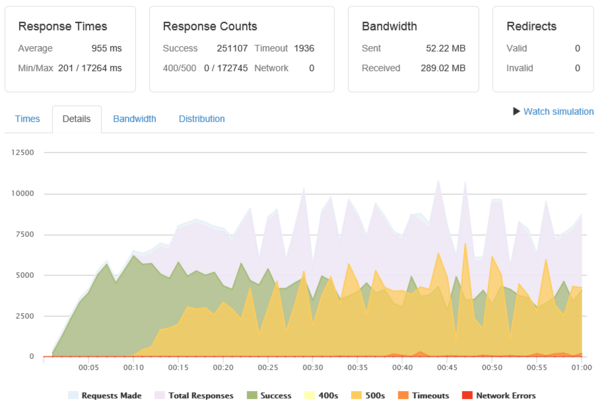Click the Valid redirects label

(x=517, y=48)
